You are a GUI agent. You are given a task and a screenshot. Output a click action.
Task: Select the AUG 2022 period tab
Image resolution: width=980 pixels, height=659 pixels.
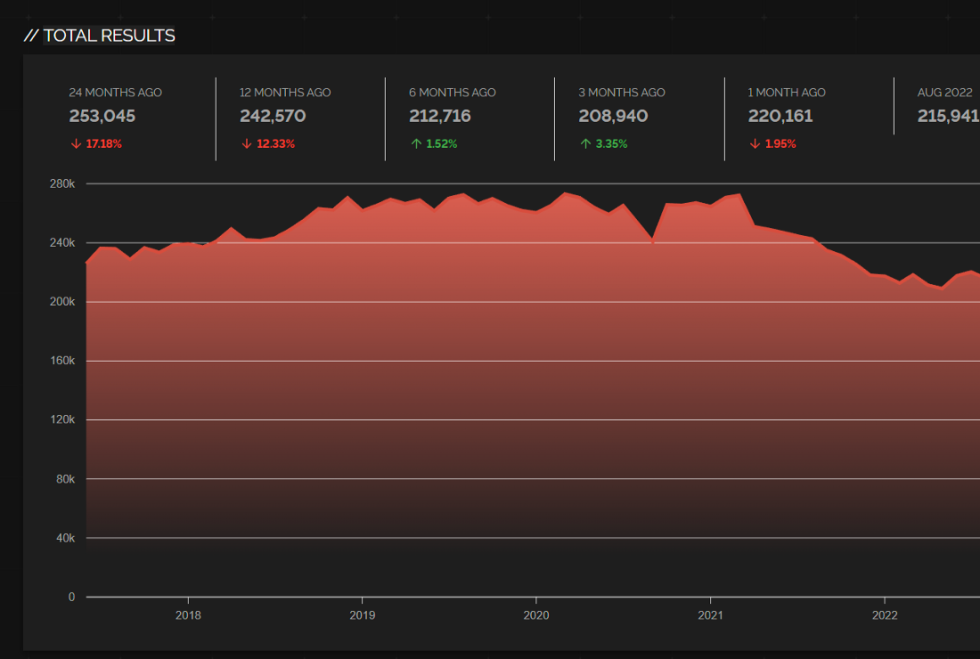(944, 92)
